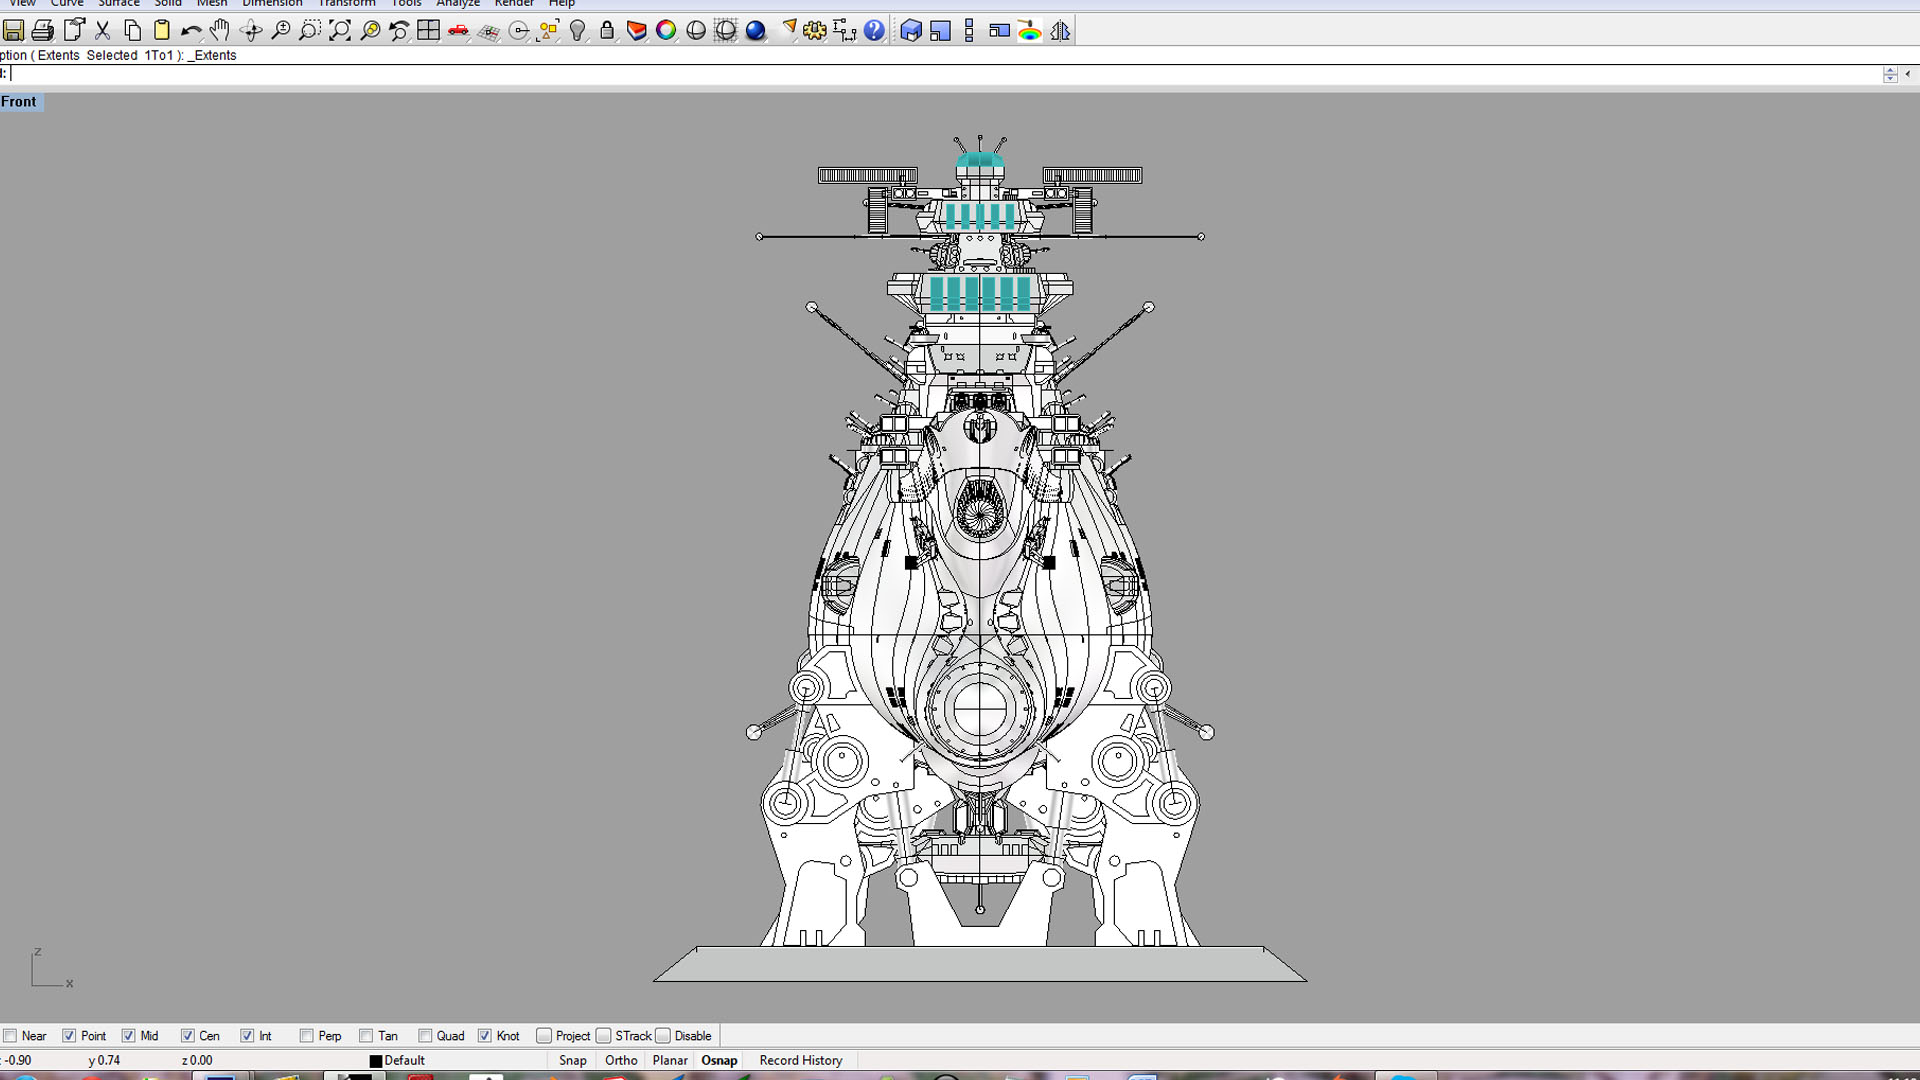Open the Curve menu
1920x1080 pixels.
67,4
